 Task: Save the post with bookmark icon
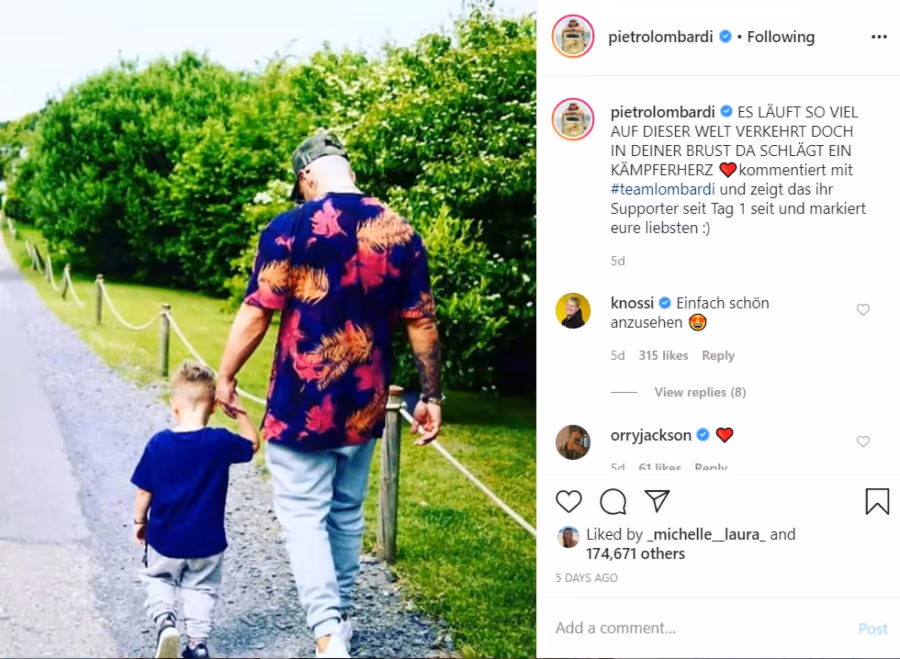[x=877, y=501]
